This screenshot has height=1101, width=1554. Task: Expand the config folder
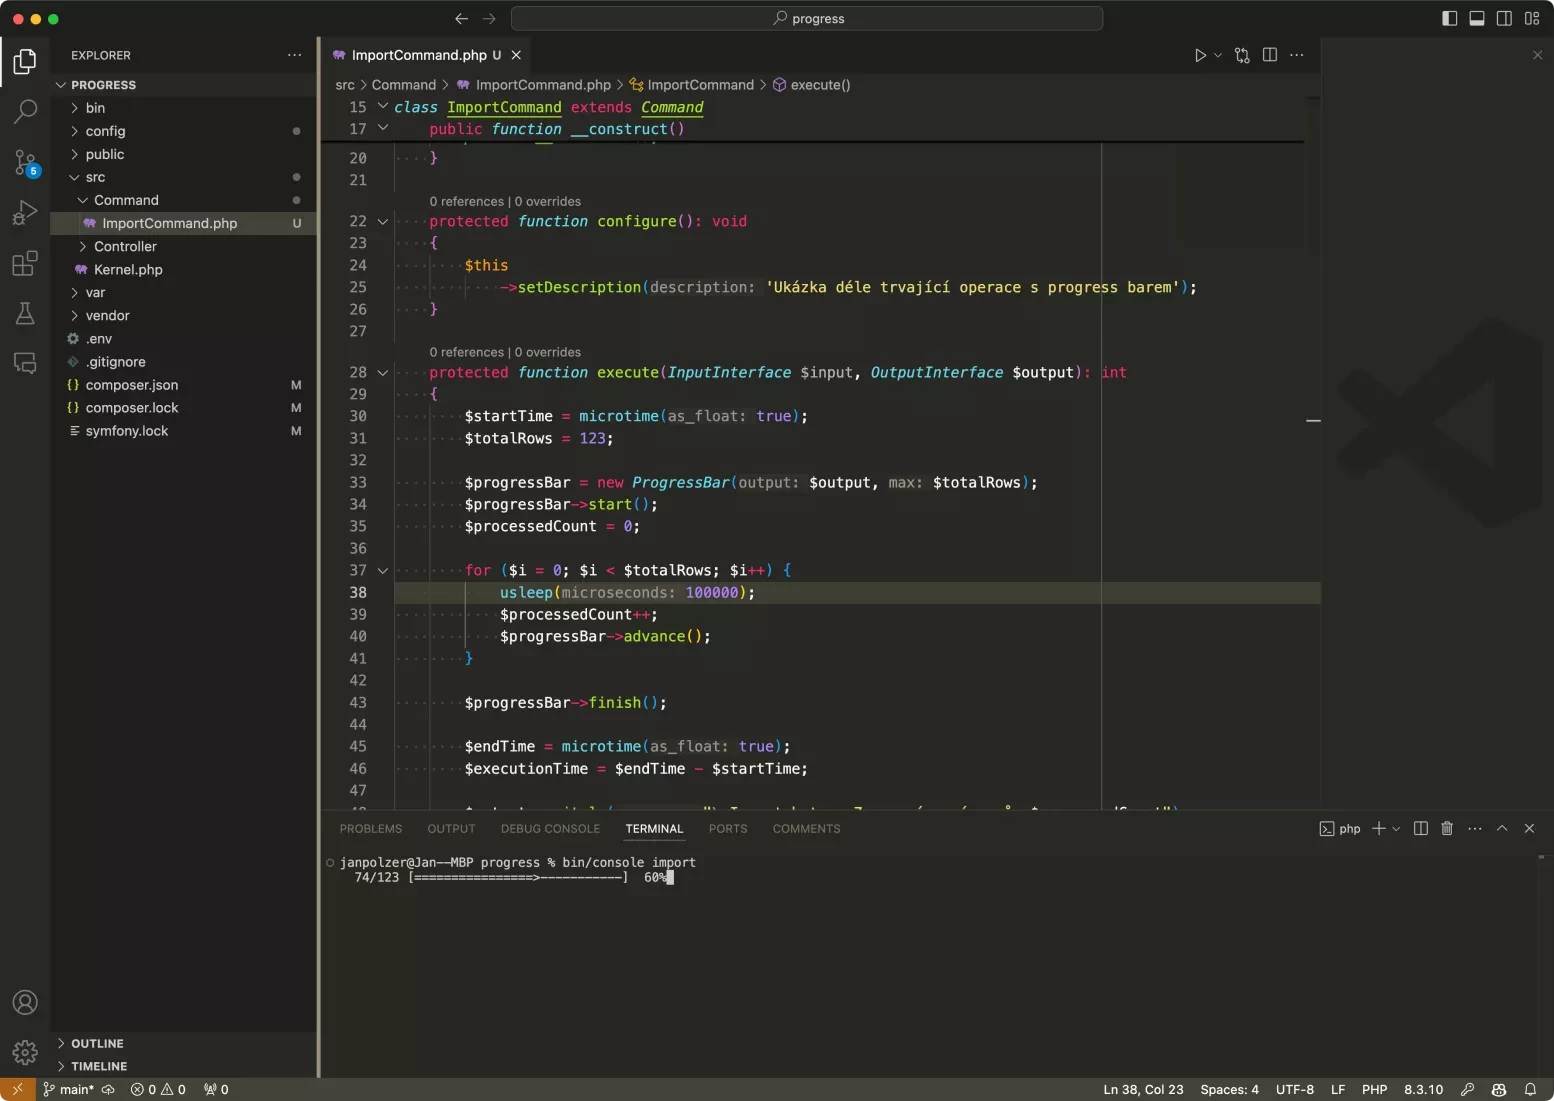click(x=184, y=131)
